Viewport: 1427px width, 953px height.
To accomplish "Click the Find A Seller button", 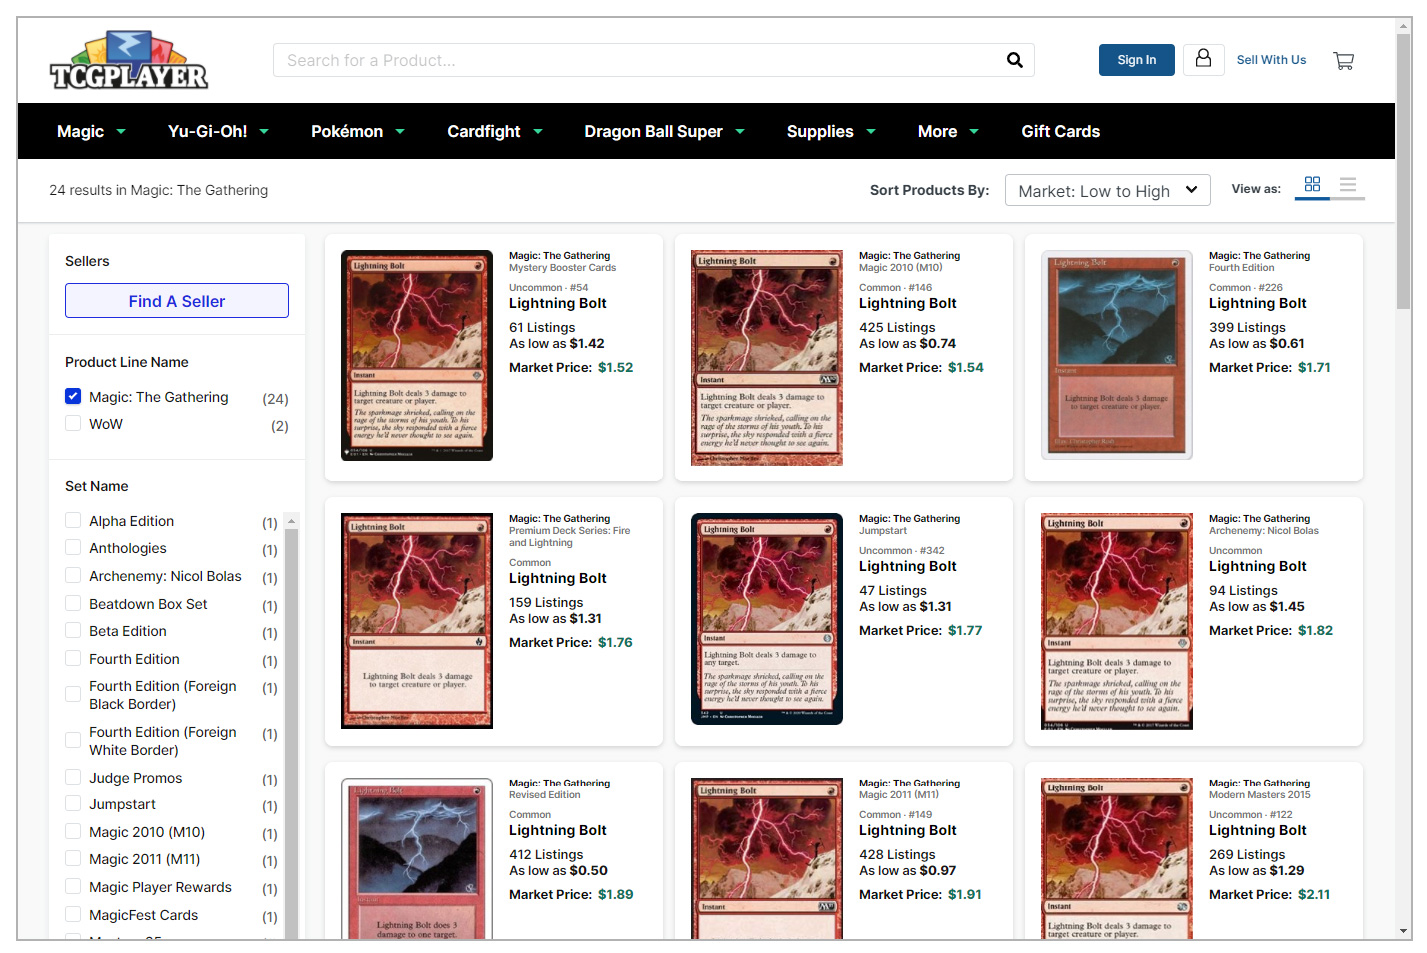I will click(177, 301).
